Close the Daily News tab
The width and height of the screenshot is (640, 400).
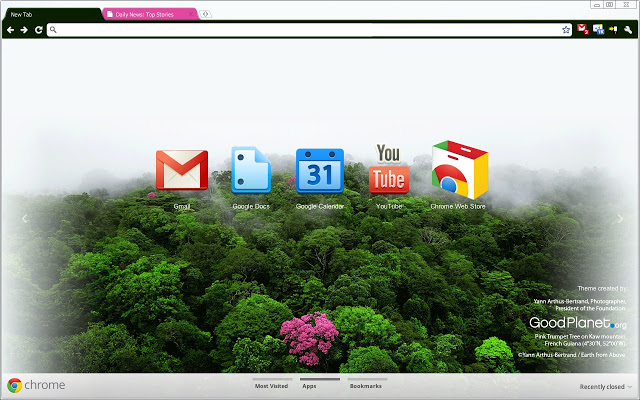click(191, 14)
